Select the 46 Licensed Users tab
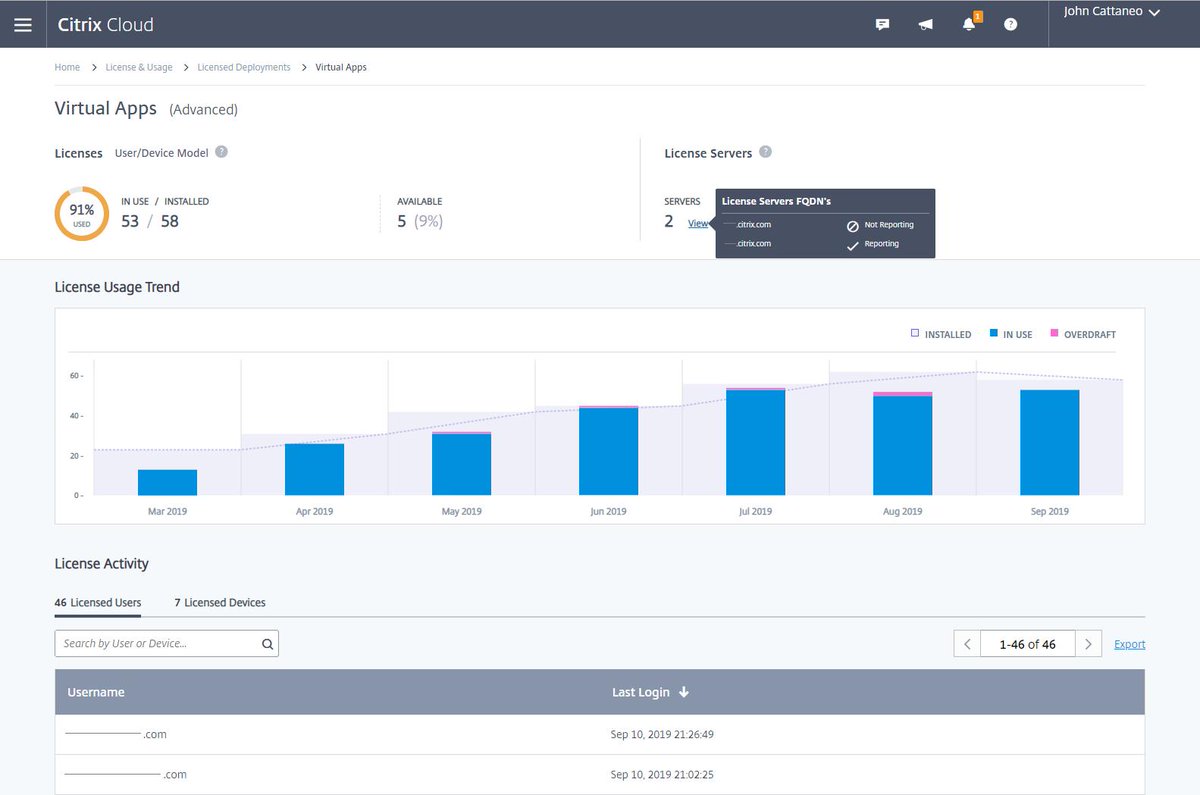The height and width of the screenshot is (795, 1200). tap(98, 602)
